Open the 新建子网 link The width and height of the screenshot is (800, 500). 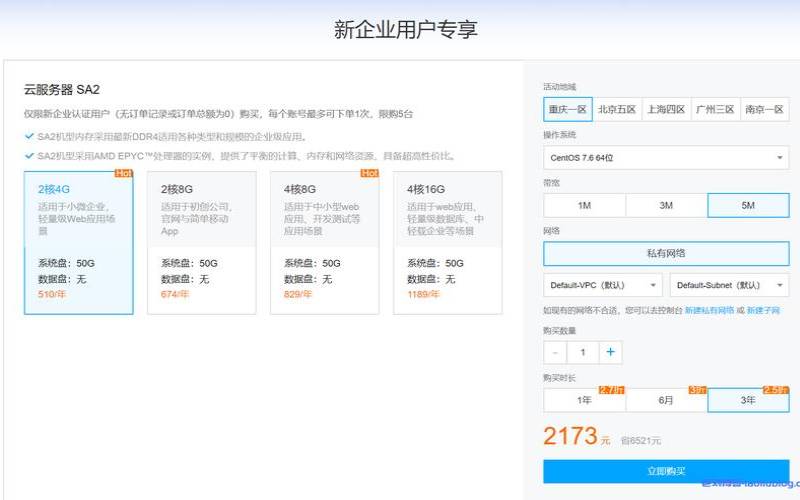click(763, 310)
